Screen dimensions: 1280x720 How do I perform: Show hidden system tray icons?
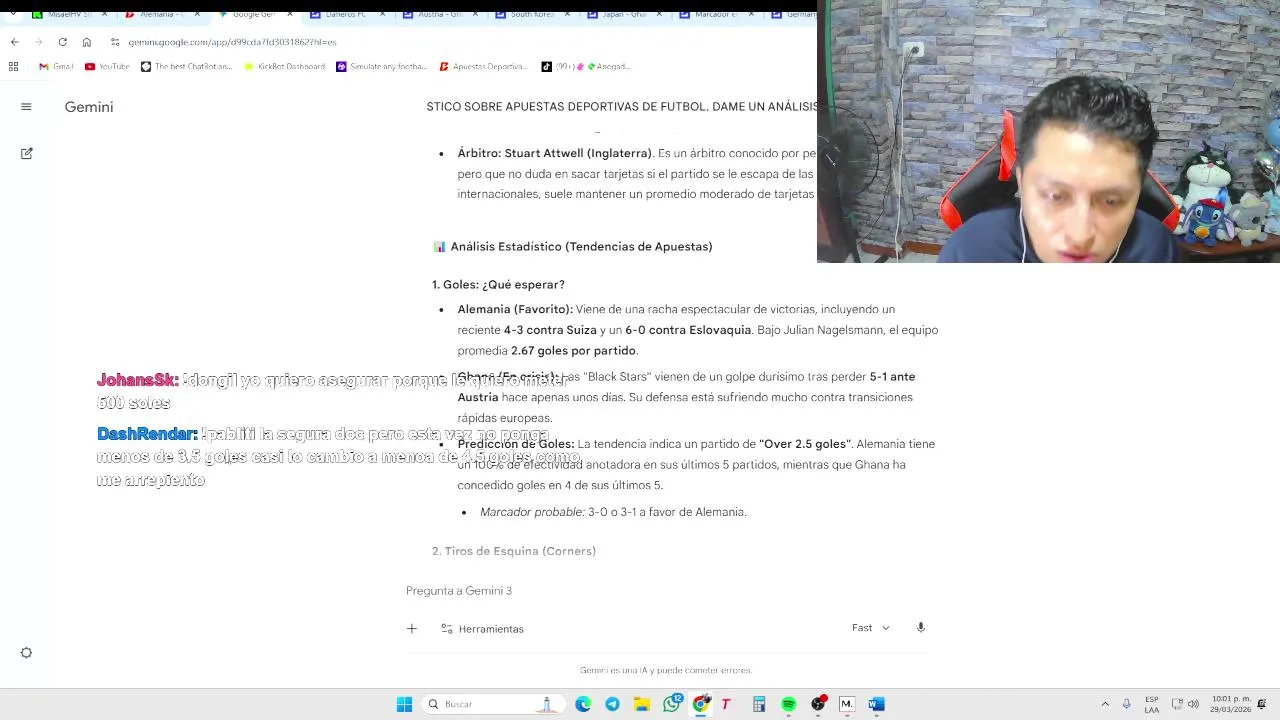click(1105, 704)
